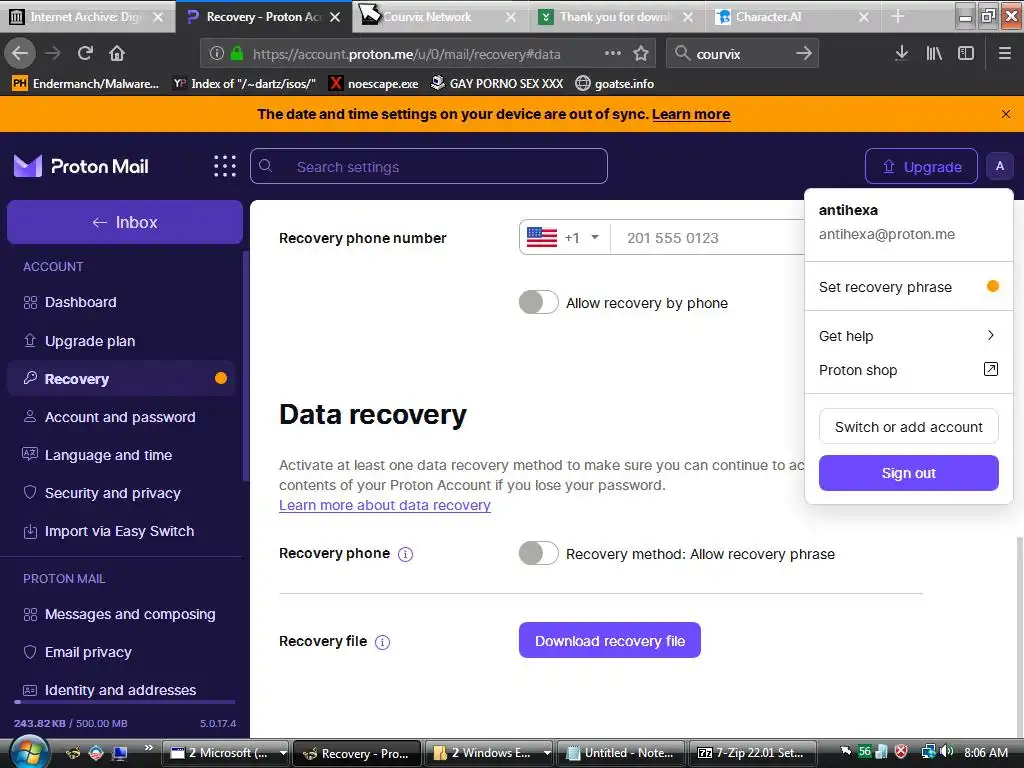Close the Character.AI tab

(864, 17)
